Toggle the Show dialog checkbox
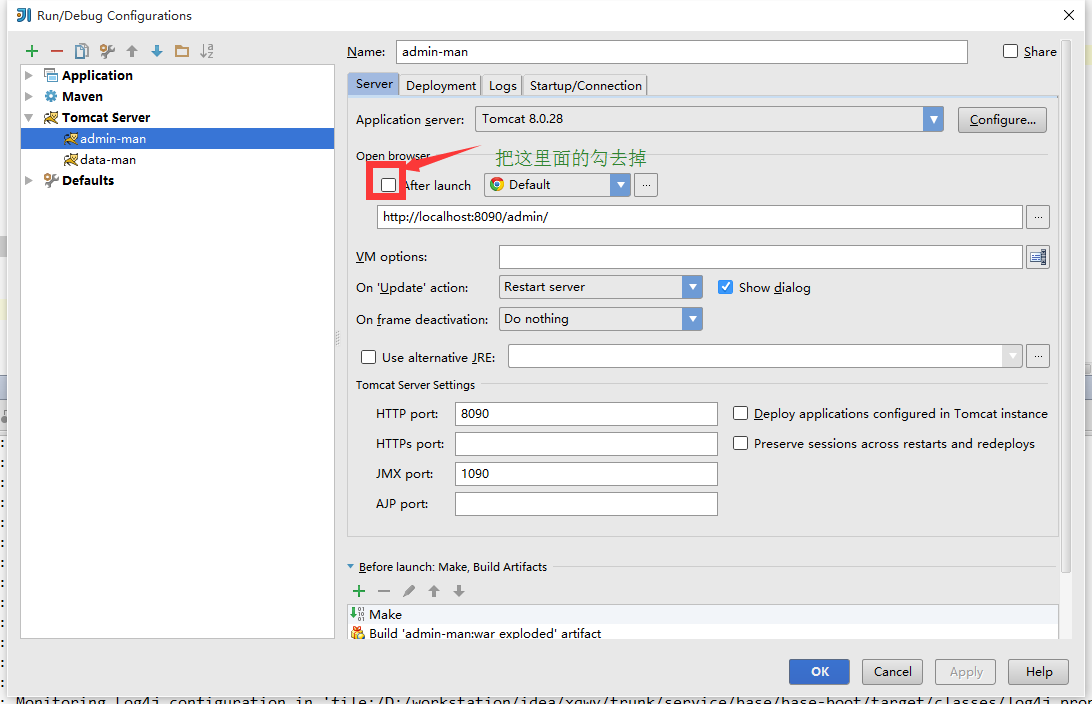This screenshot has height=704, width=1092. (x=726, y=287)
